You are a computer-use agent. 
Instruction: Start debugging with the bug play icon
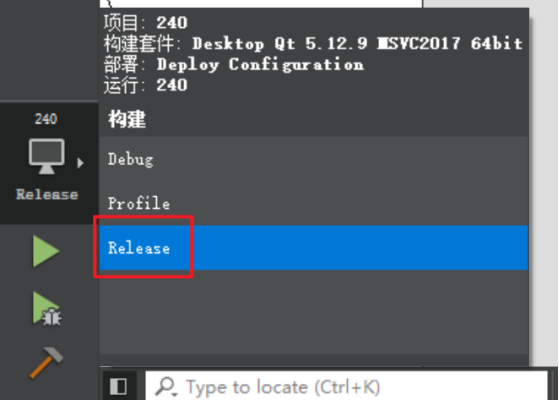tap(47, 309)
